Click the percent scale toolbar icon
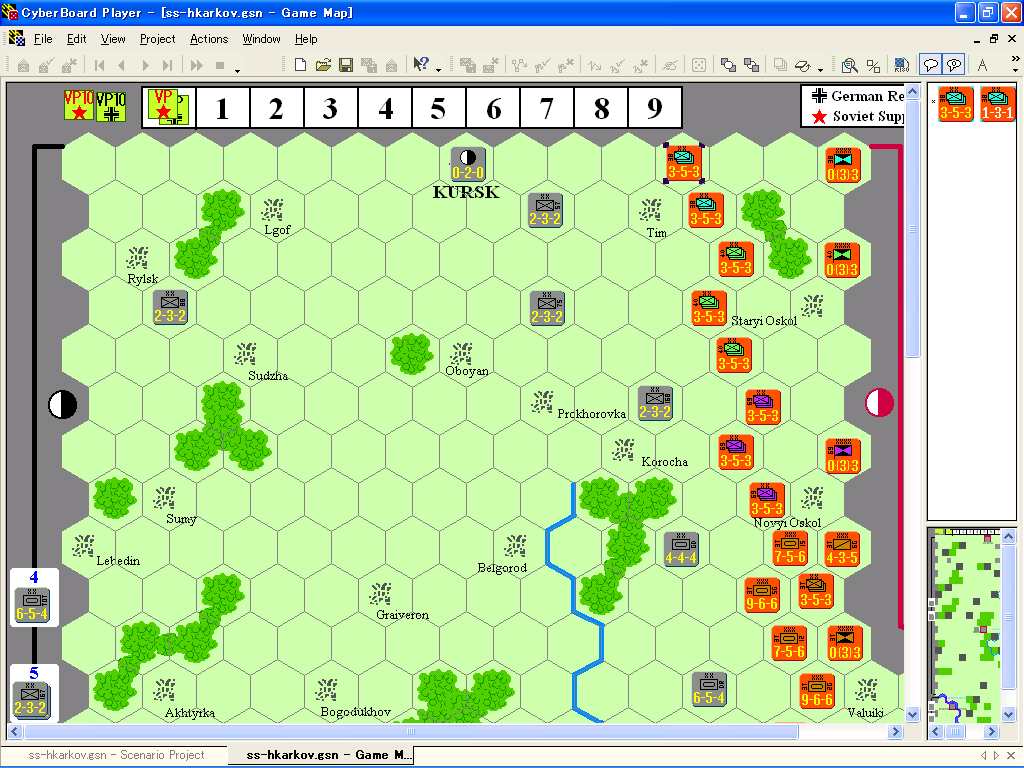The height and width of the screenshot is (768, 1024). coord(873,65)
